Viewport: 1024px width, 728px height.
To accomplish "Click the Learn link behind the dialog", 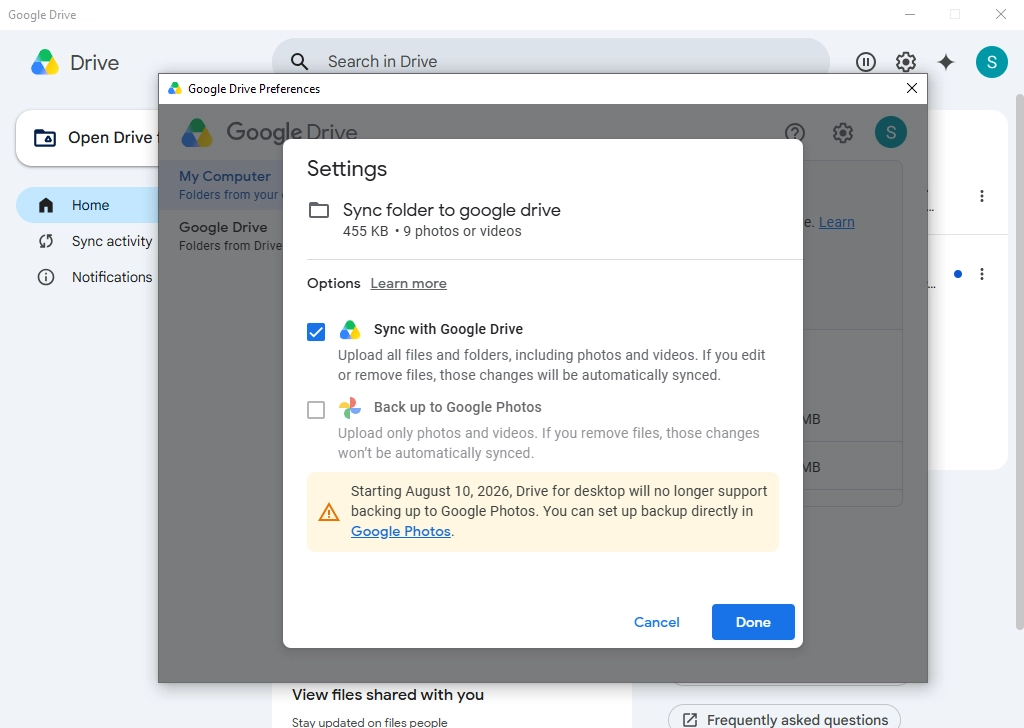I will tap(837, 222).
